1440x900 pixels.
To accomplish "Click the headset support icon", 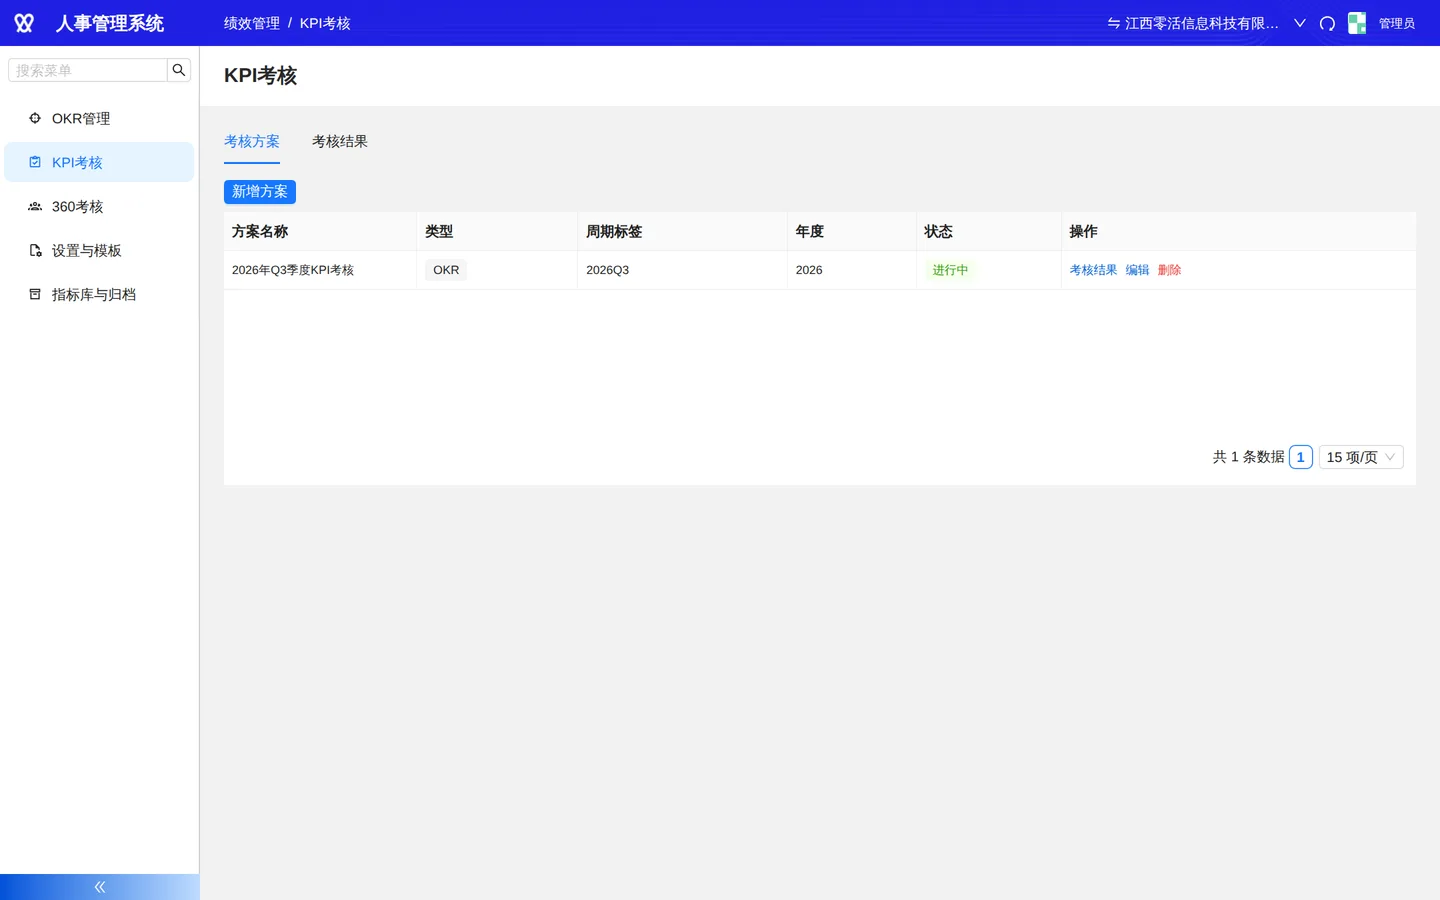I will point(1327,23).
